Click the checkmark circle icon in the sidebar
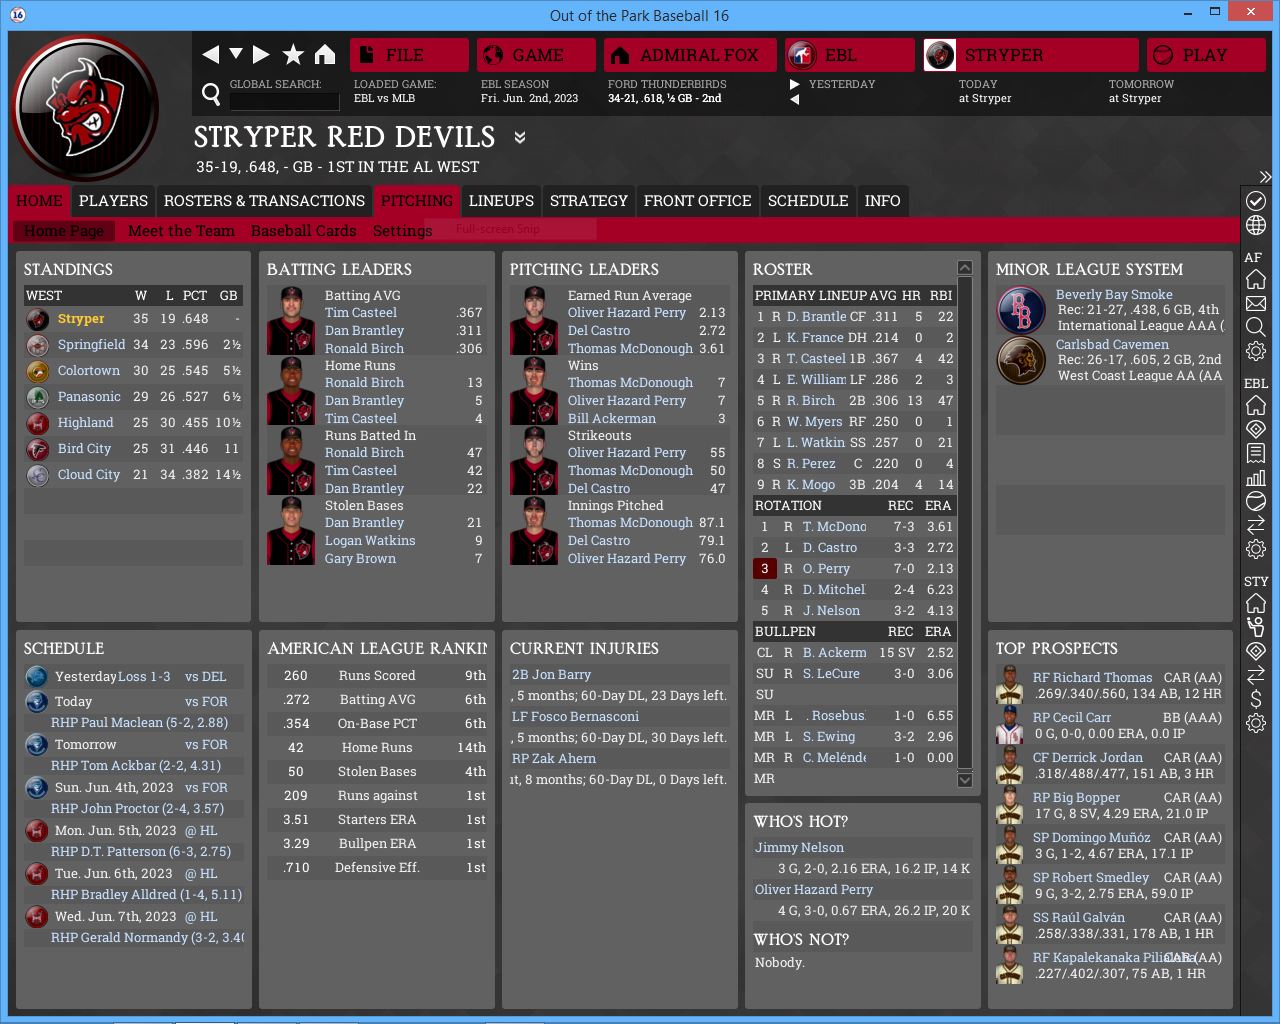This screenshot has height=1024, width=1280. pos(1256,201)
